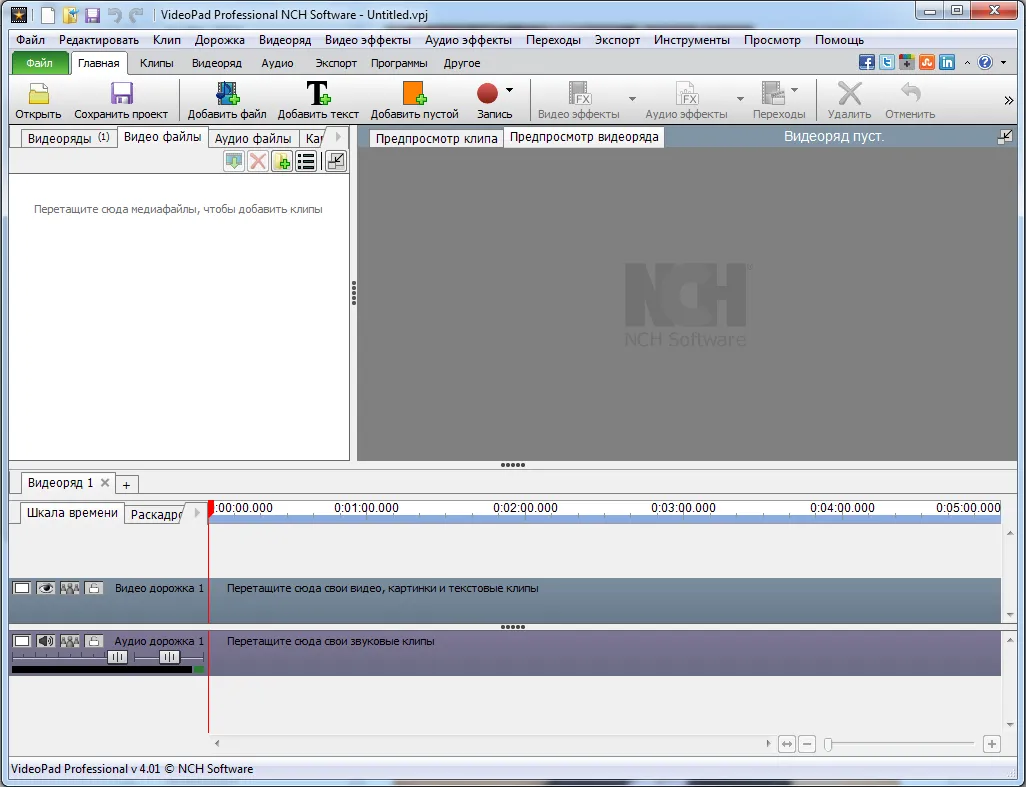Open the blue help icon
This screenshot has width=1026, height=787.
985,62
